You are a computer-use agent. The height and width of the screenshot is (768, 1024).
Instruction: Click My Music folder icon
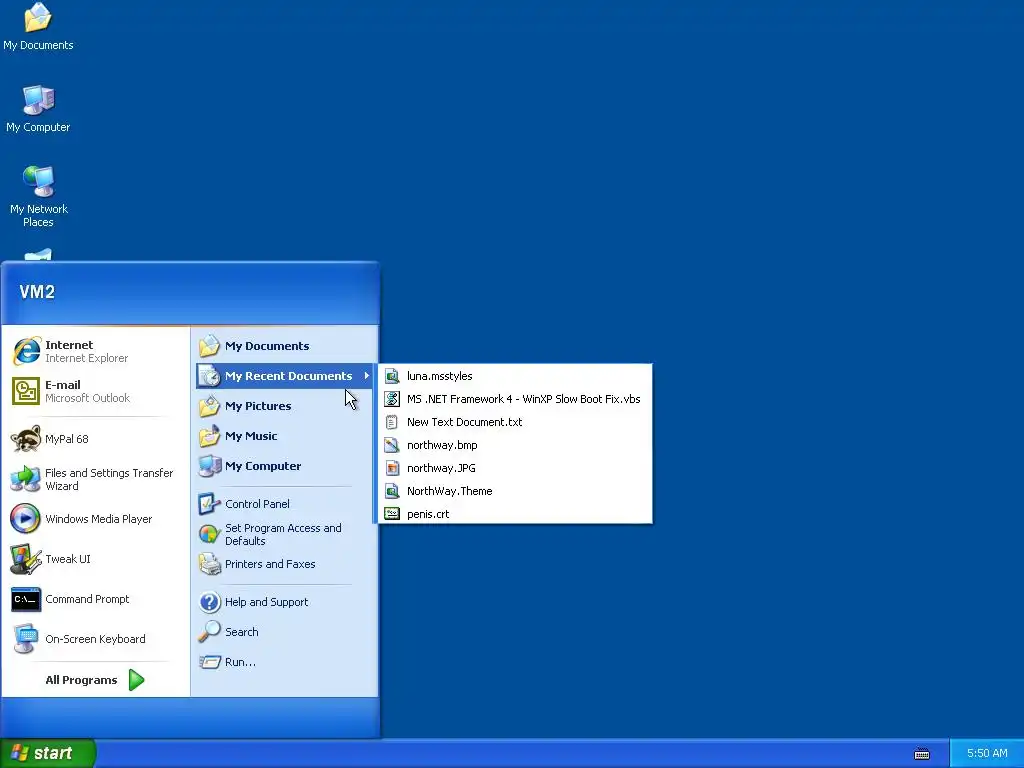(x=210, y=436)
